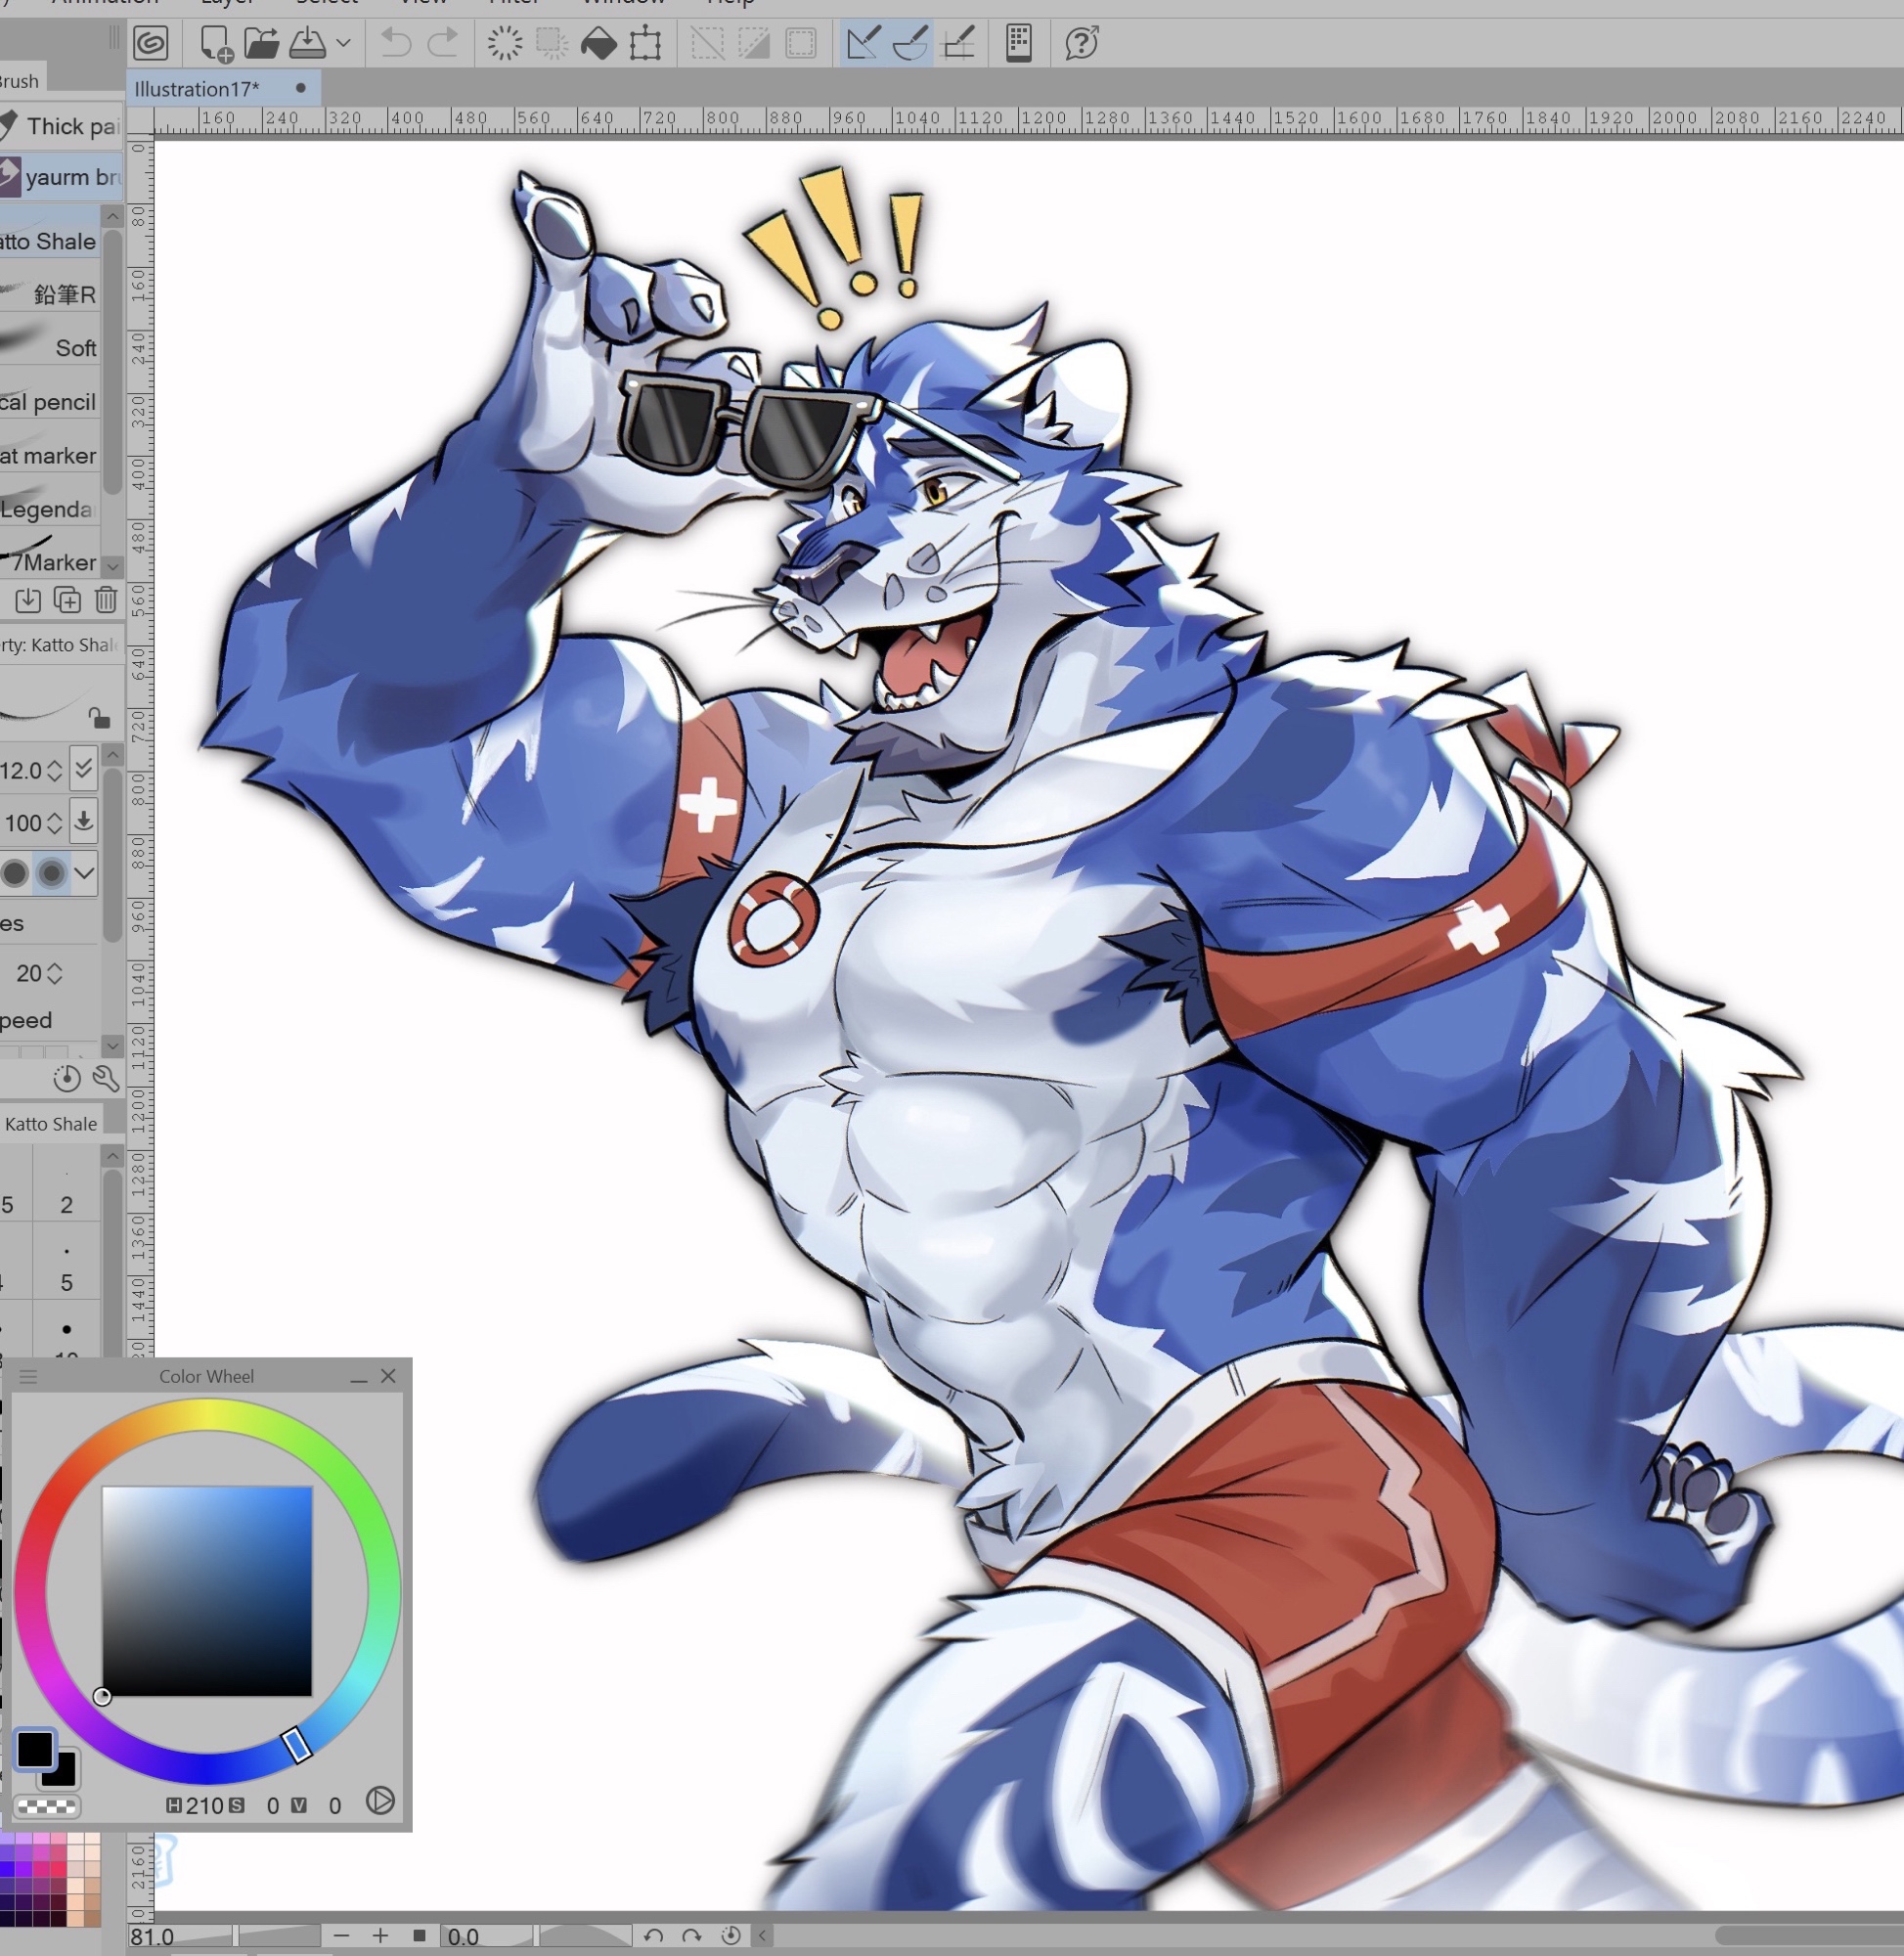Click the Scale/Rotate transform icon
This screenshot has width=1904, height=1956.
coord(646,43)
